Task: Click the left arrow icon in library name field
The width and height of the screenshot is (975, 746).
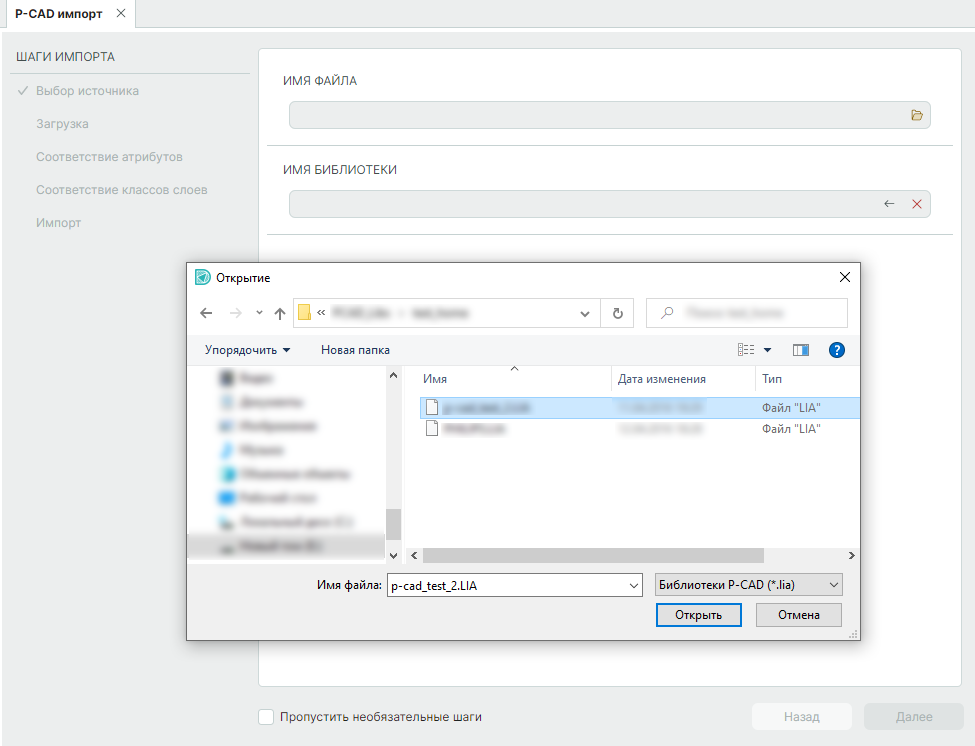Action: point(889,204)
